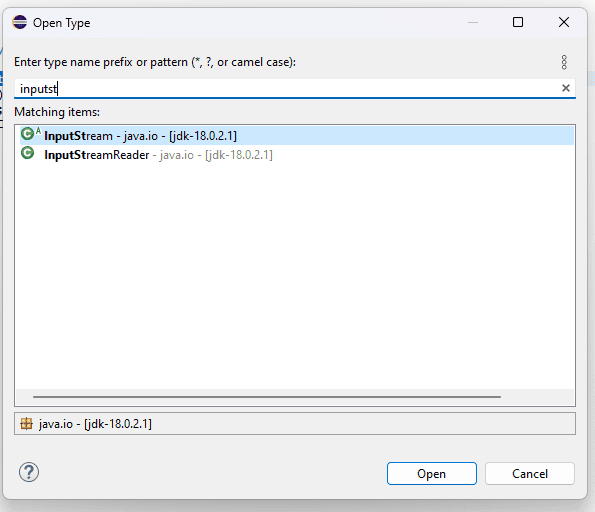Click the abstract 'A' decorator on InputStream

38,131
